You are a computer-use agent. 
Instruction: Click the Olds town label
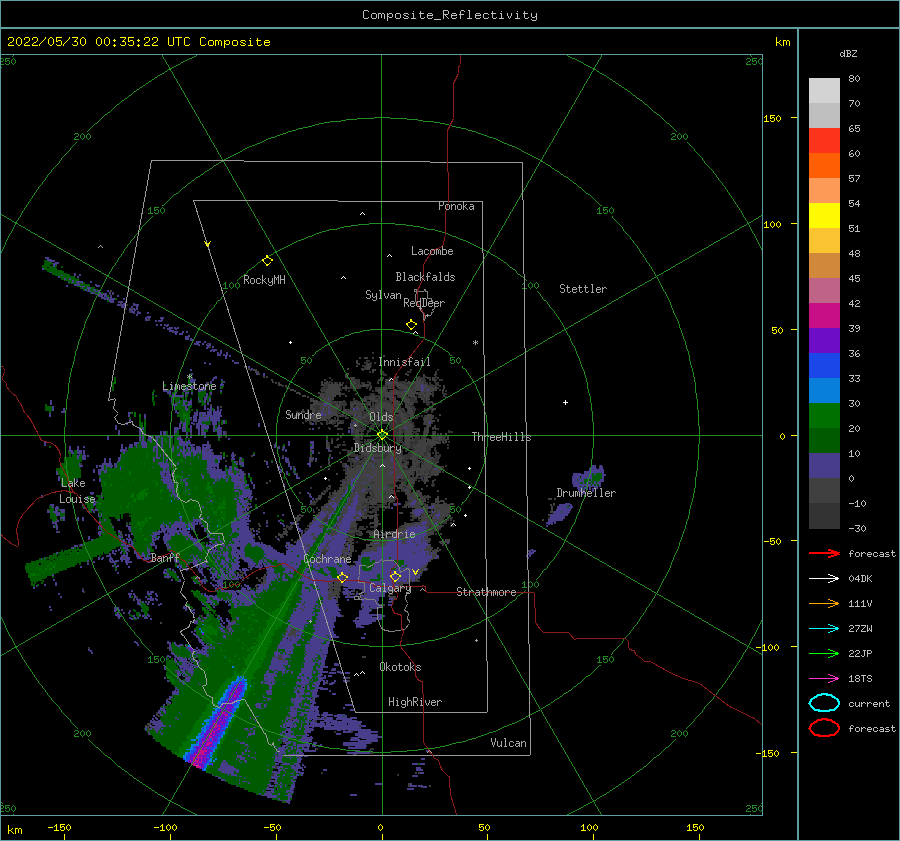(x=381, y=417)
